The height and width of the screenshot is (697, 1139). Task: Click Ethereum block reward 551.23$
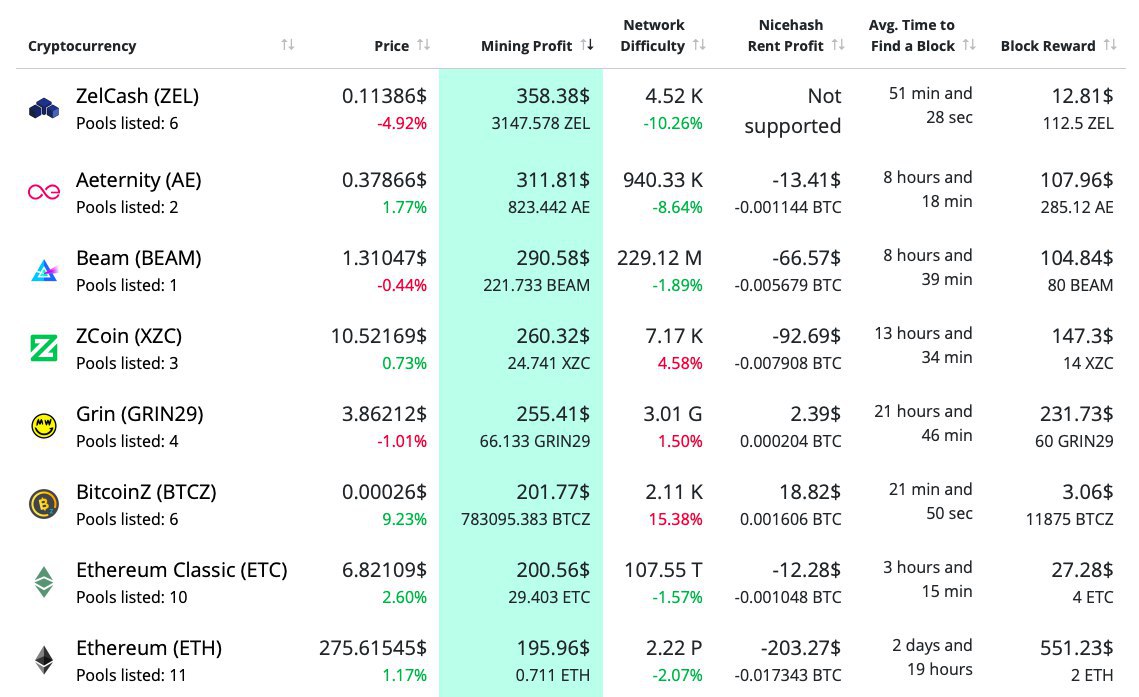coord(1077,648)
